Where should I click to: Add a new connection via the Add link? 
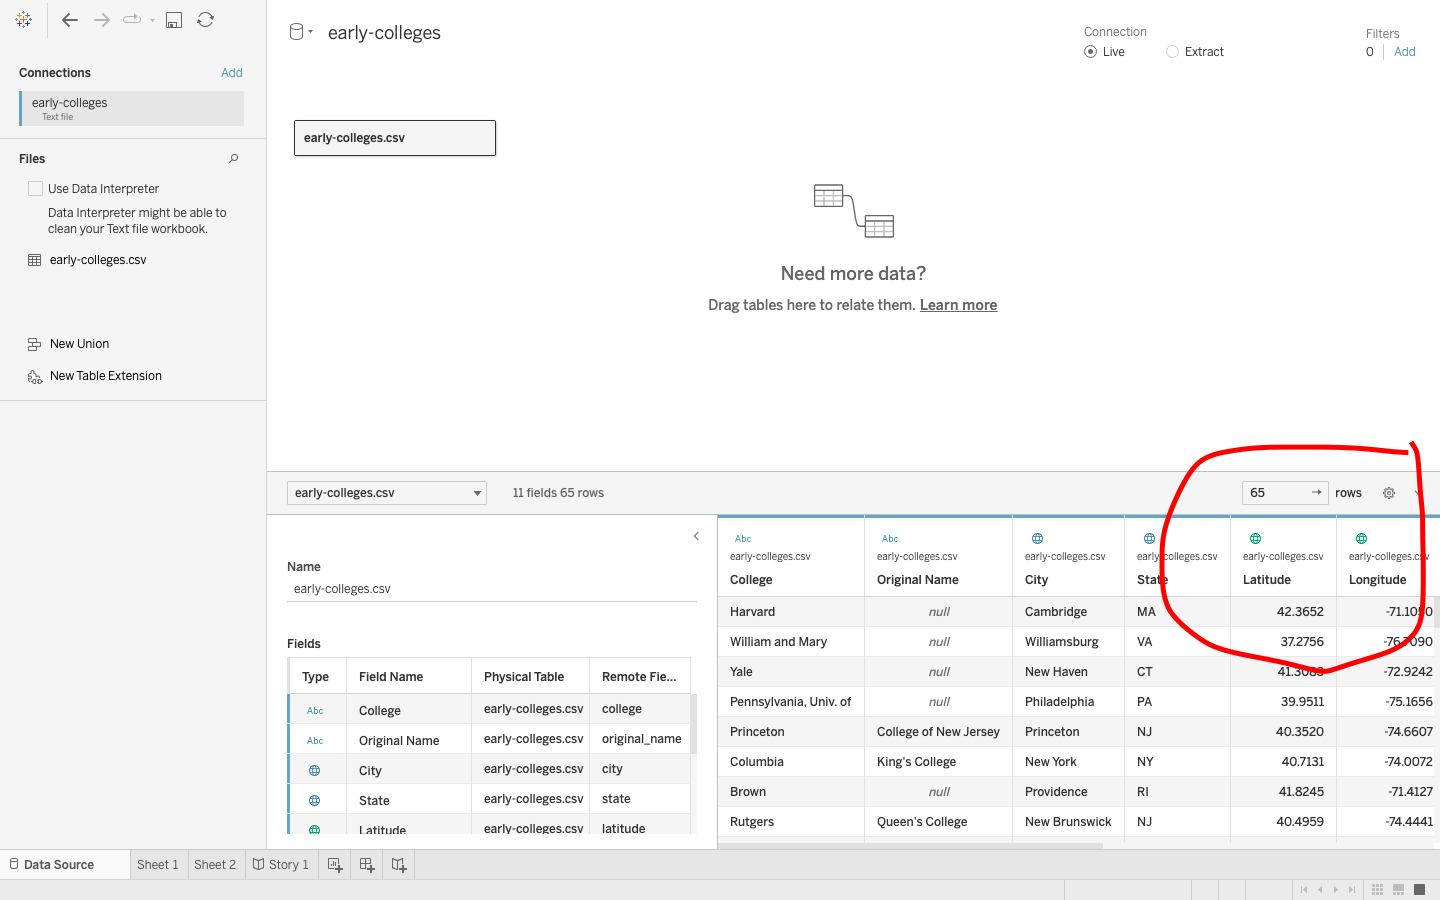(232, 73)
